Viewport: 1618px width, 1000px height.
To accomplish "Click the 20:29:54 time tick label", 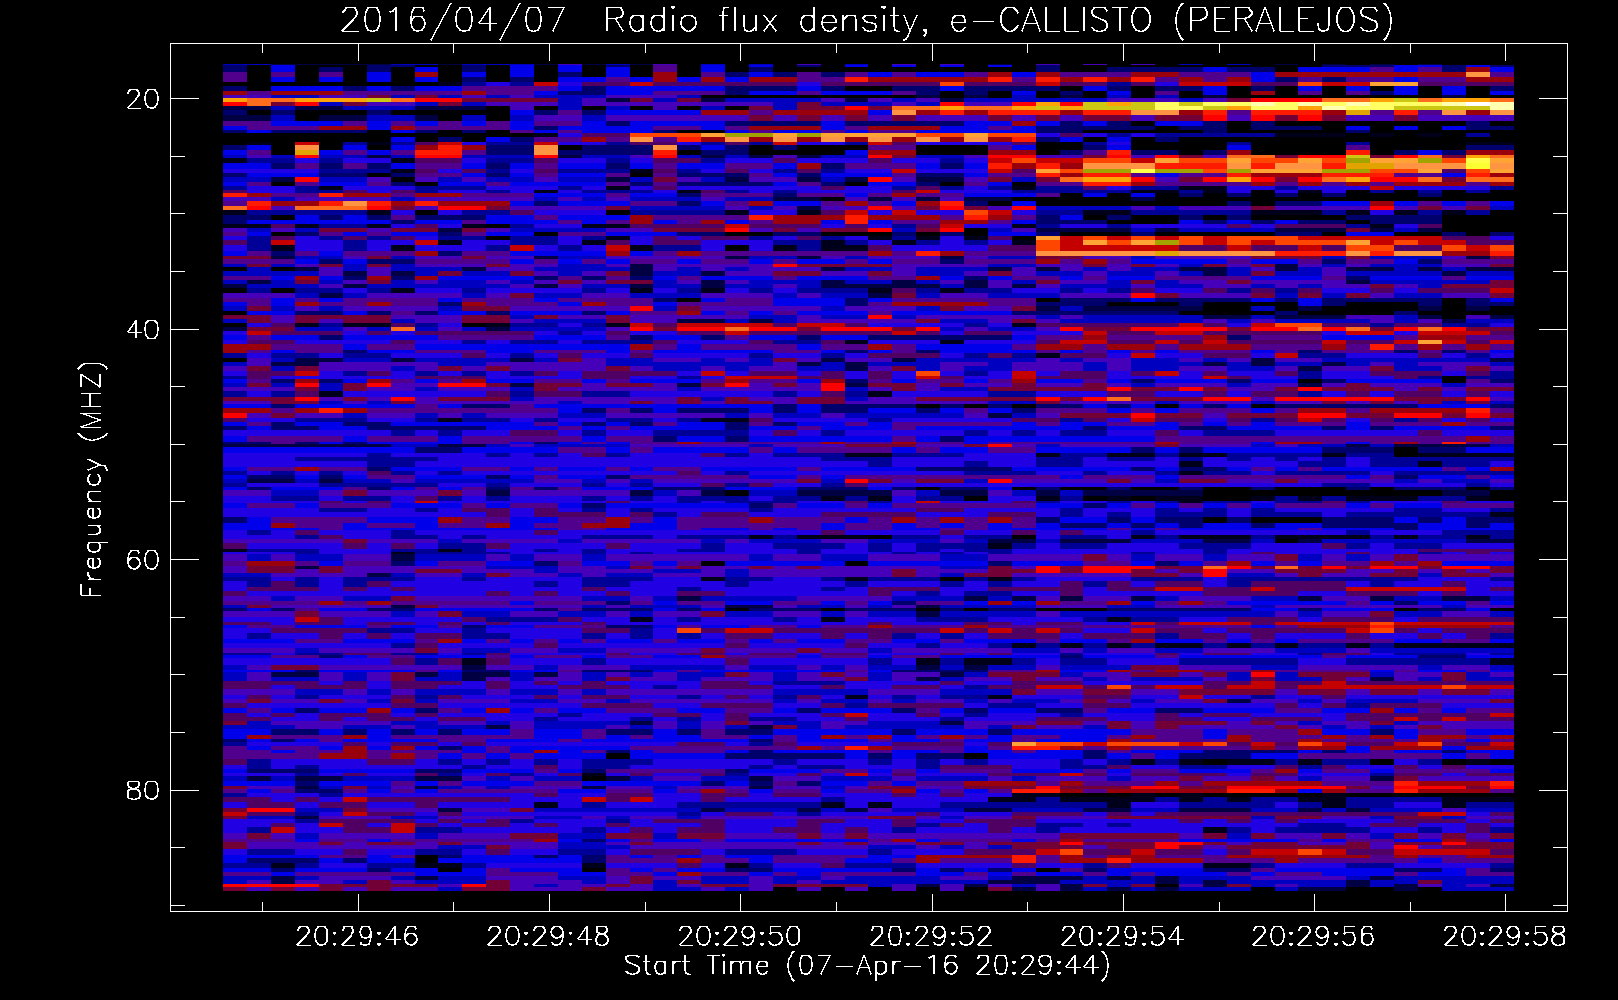I will pos(1122,937).
